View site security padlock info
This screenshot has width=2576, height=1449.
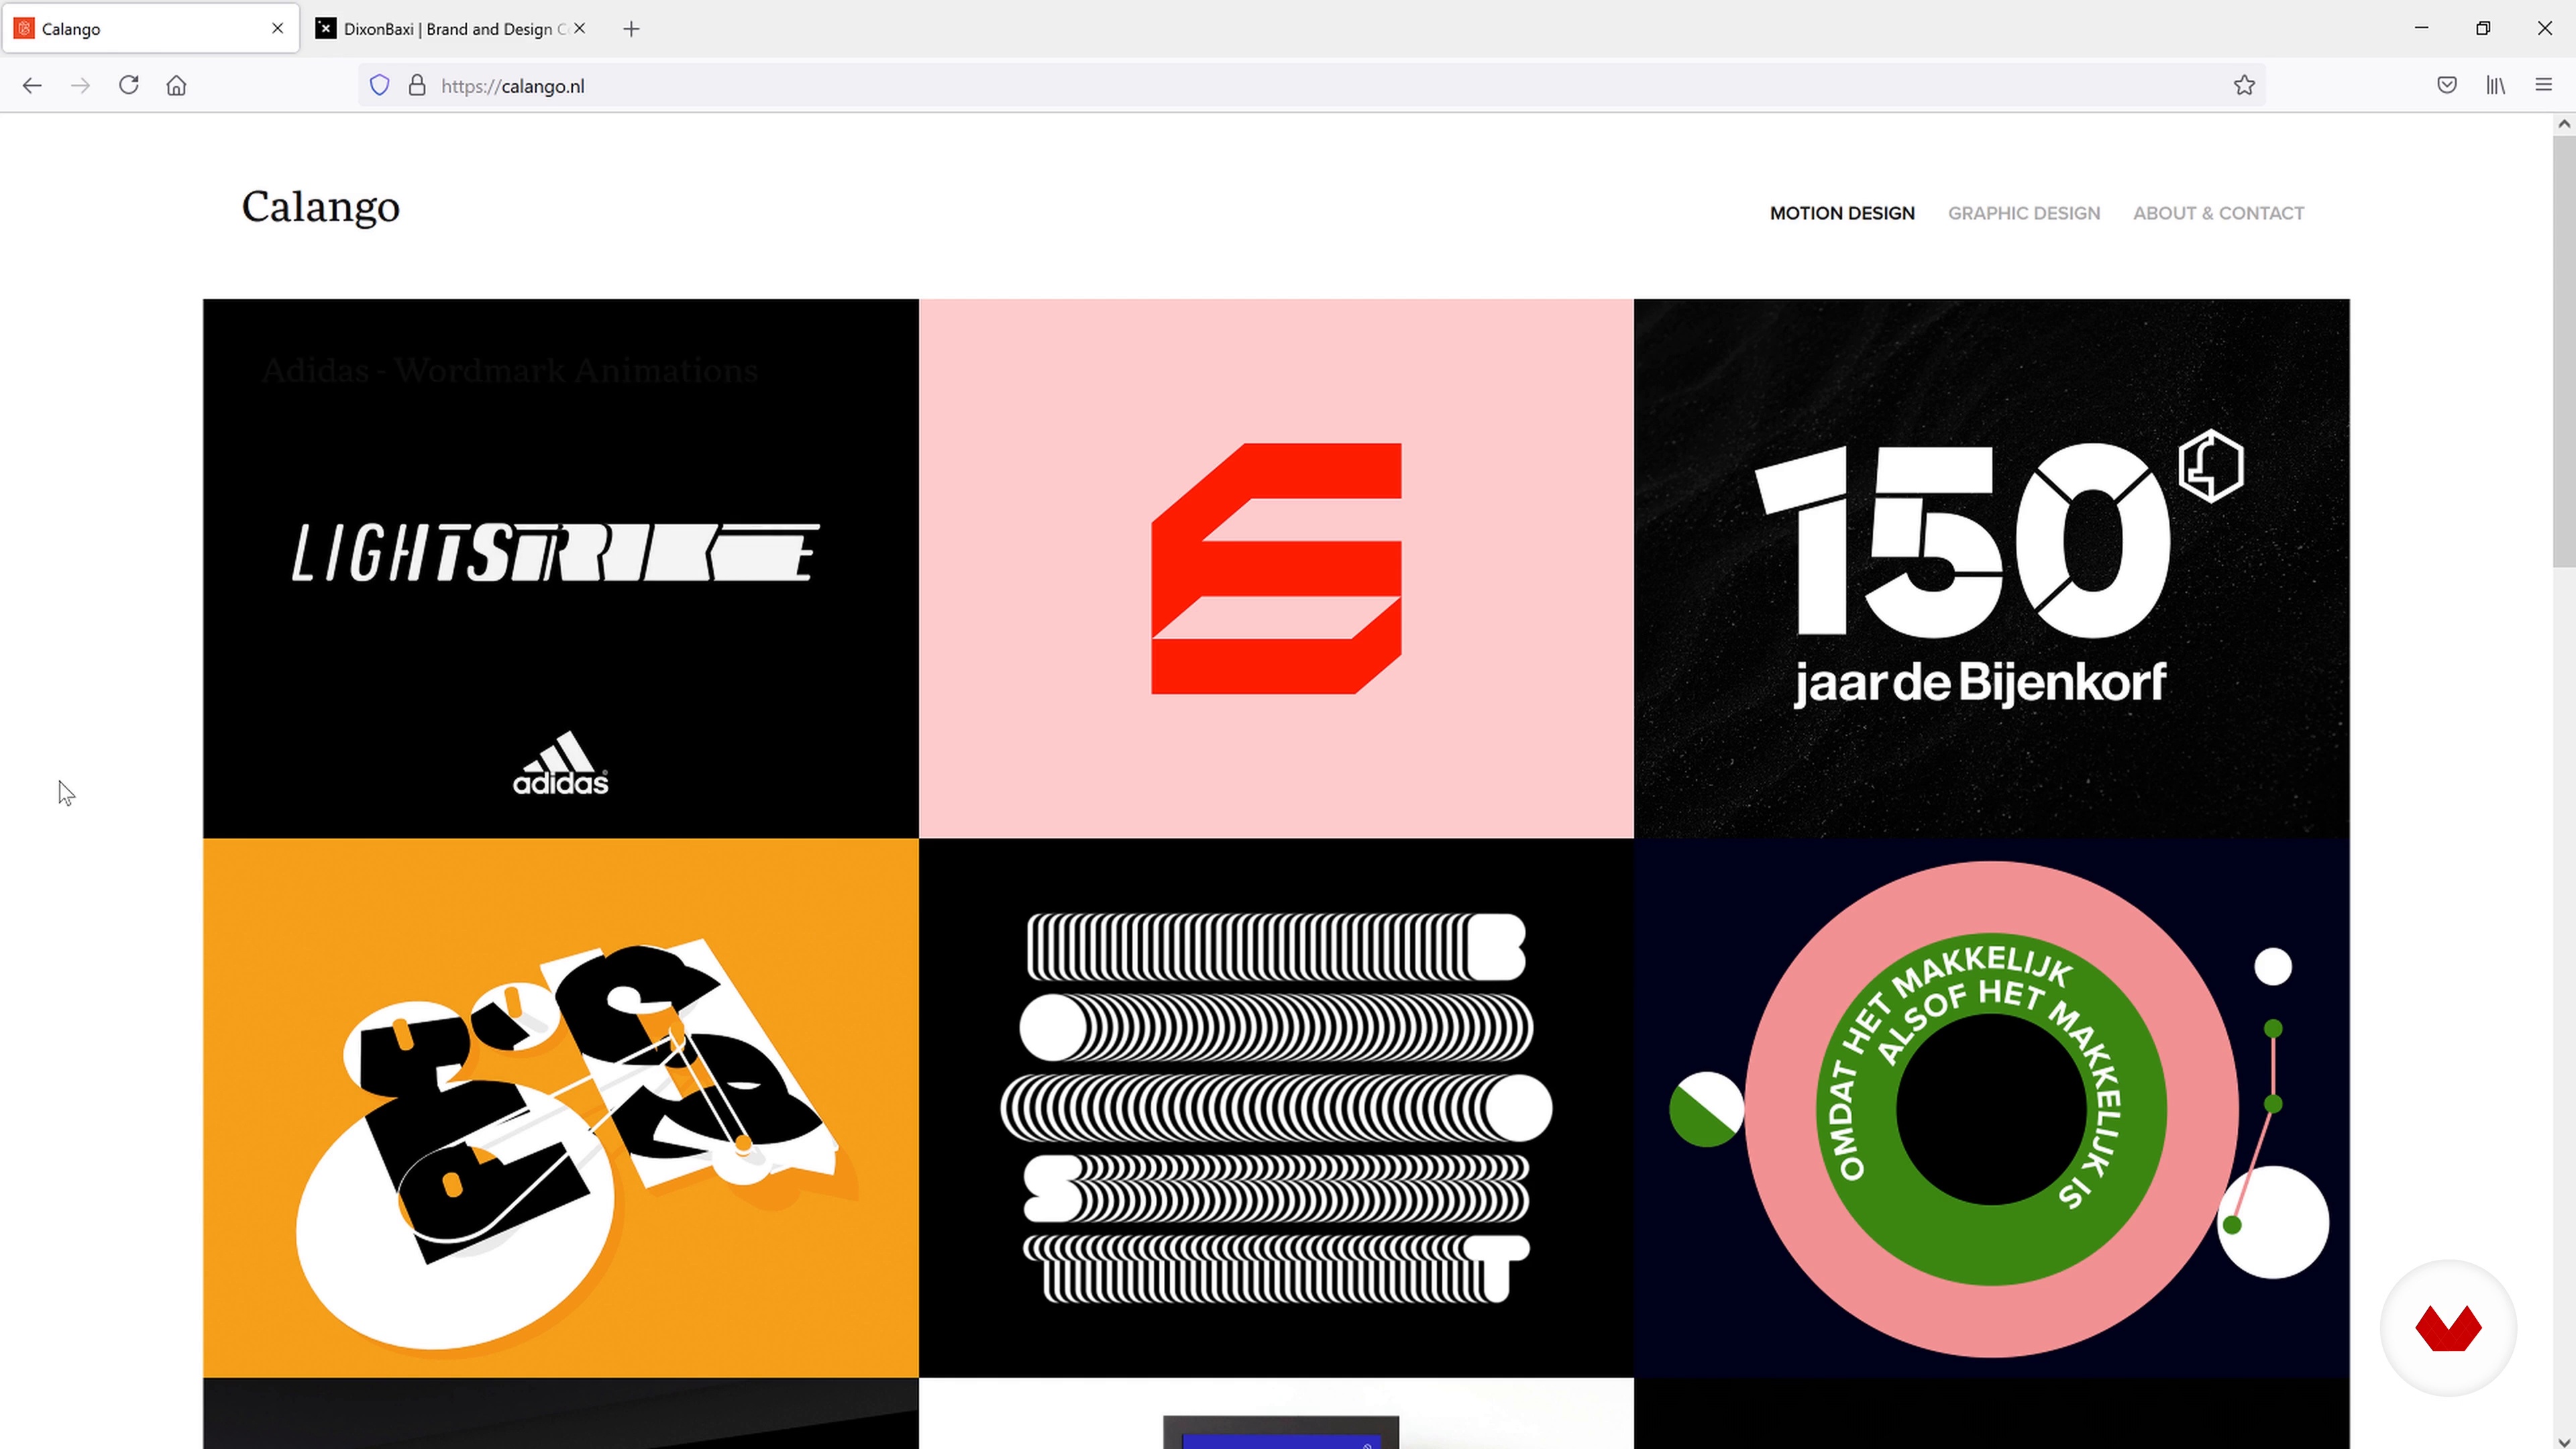pos(417,86)
